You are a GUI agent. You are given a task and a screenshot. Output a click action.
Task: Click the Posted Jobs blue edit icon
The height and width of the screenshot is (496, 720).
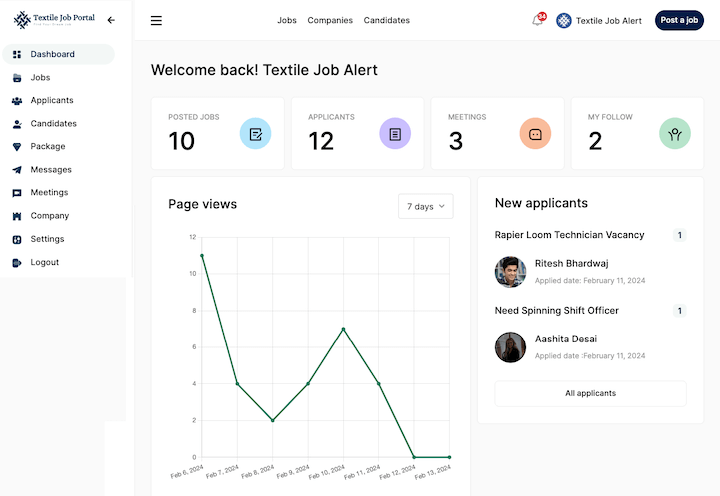(x=255, y=134)
